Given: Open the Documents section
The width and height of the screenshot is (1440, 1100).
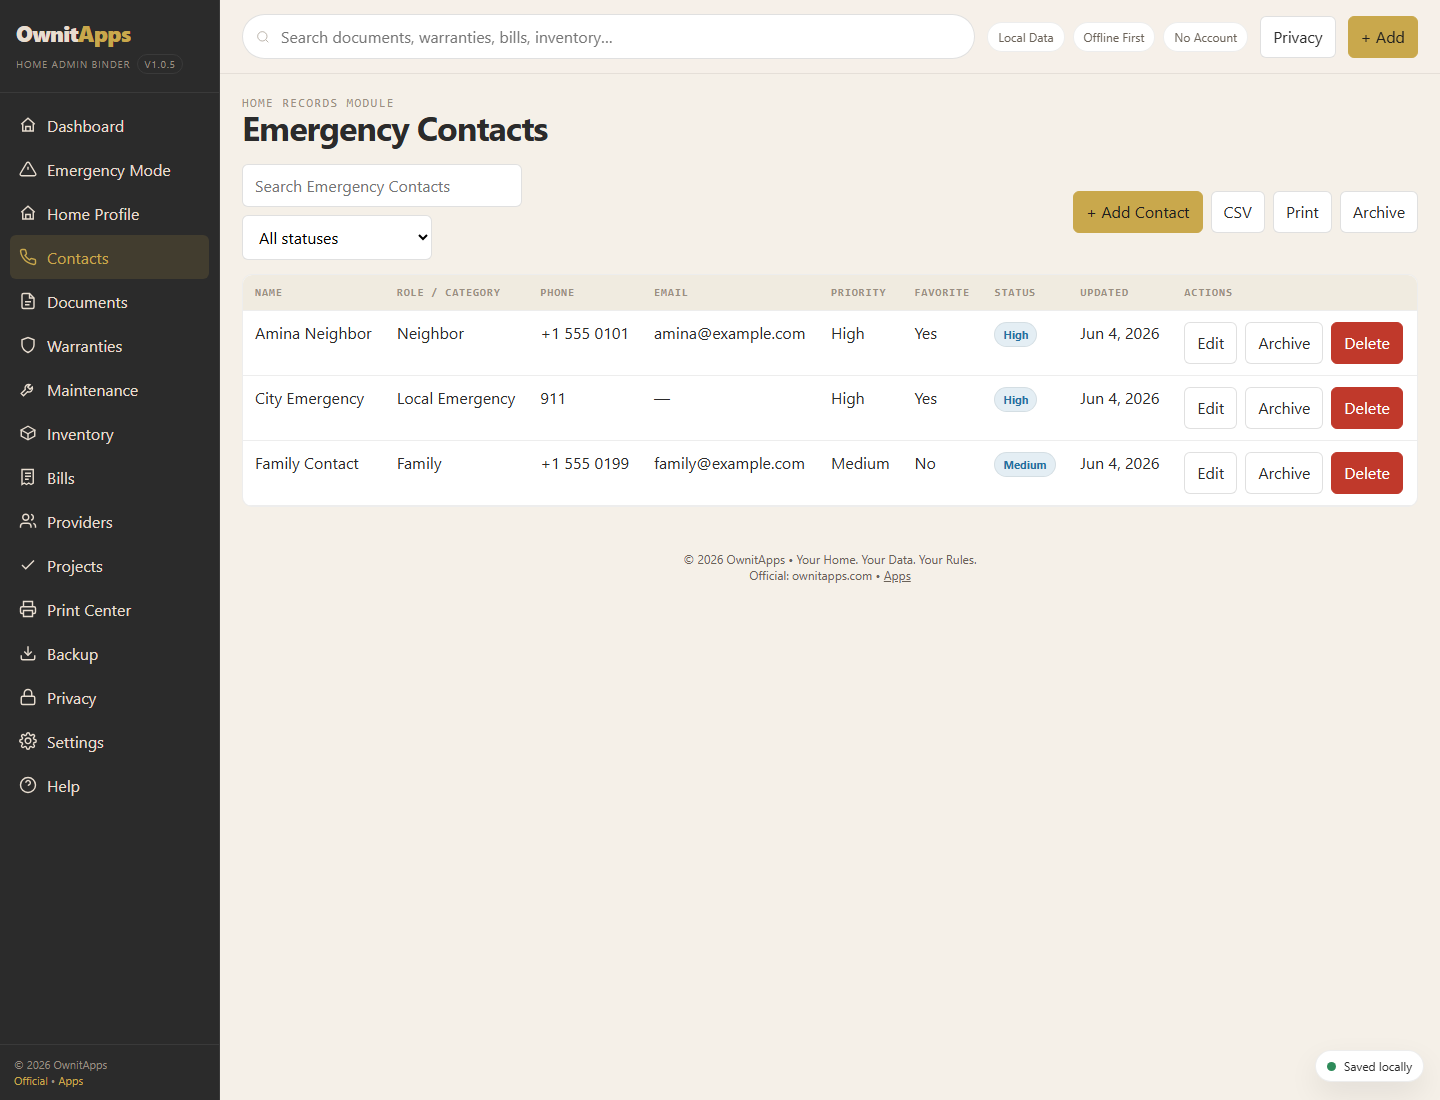Looking at the screenshot, I should tap(110, 302).
